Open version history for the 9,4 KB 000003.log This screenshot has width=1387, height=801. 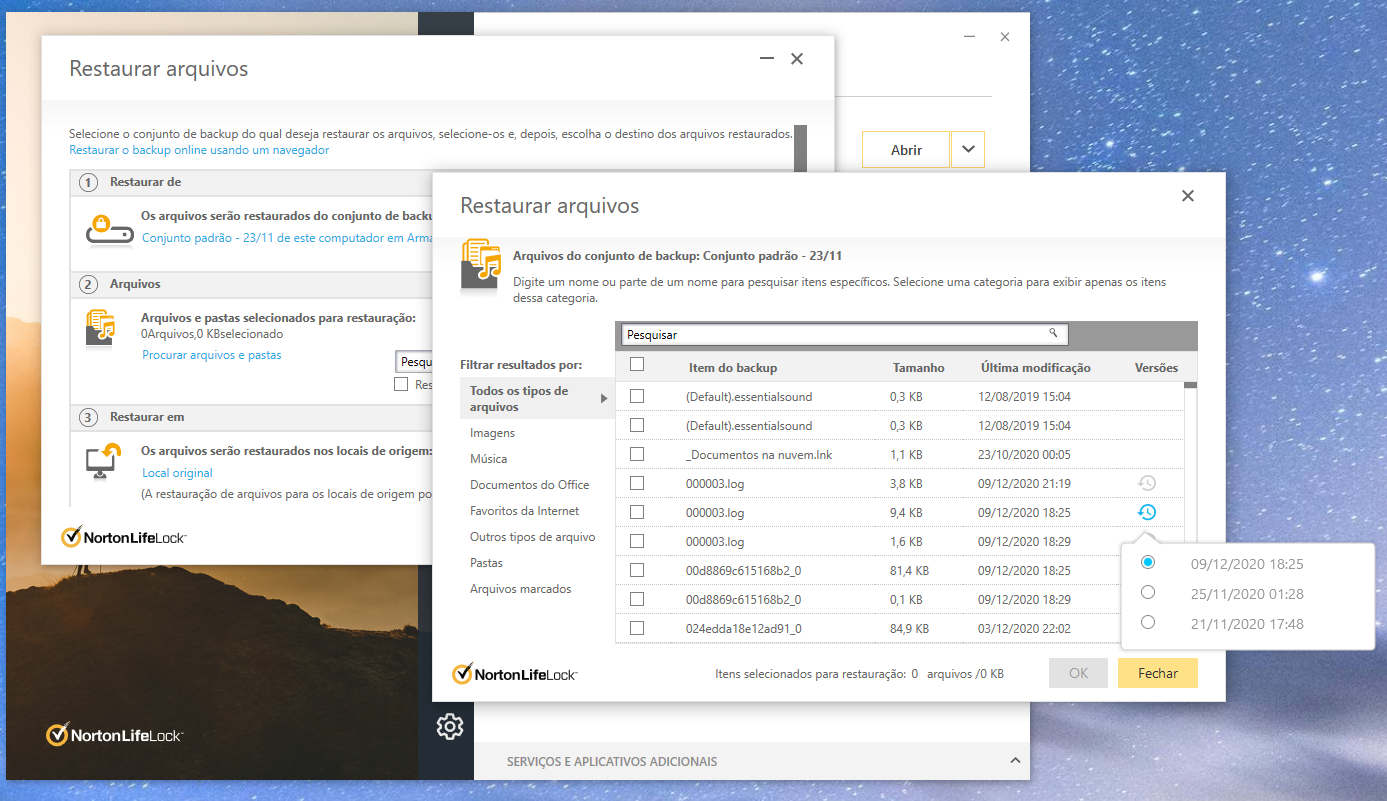[1147, 512]
